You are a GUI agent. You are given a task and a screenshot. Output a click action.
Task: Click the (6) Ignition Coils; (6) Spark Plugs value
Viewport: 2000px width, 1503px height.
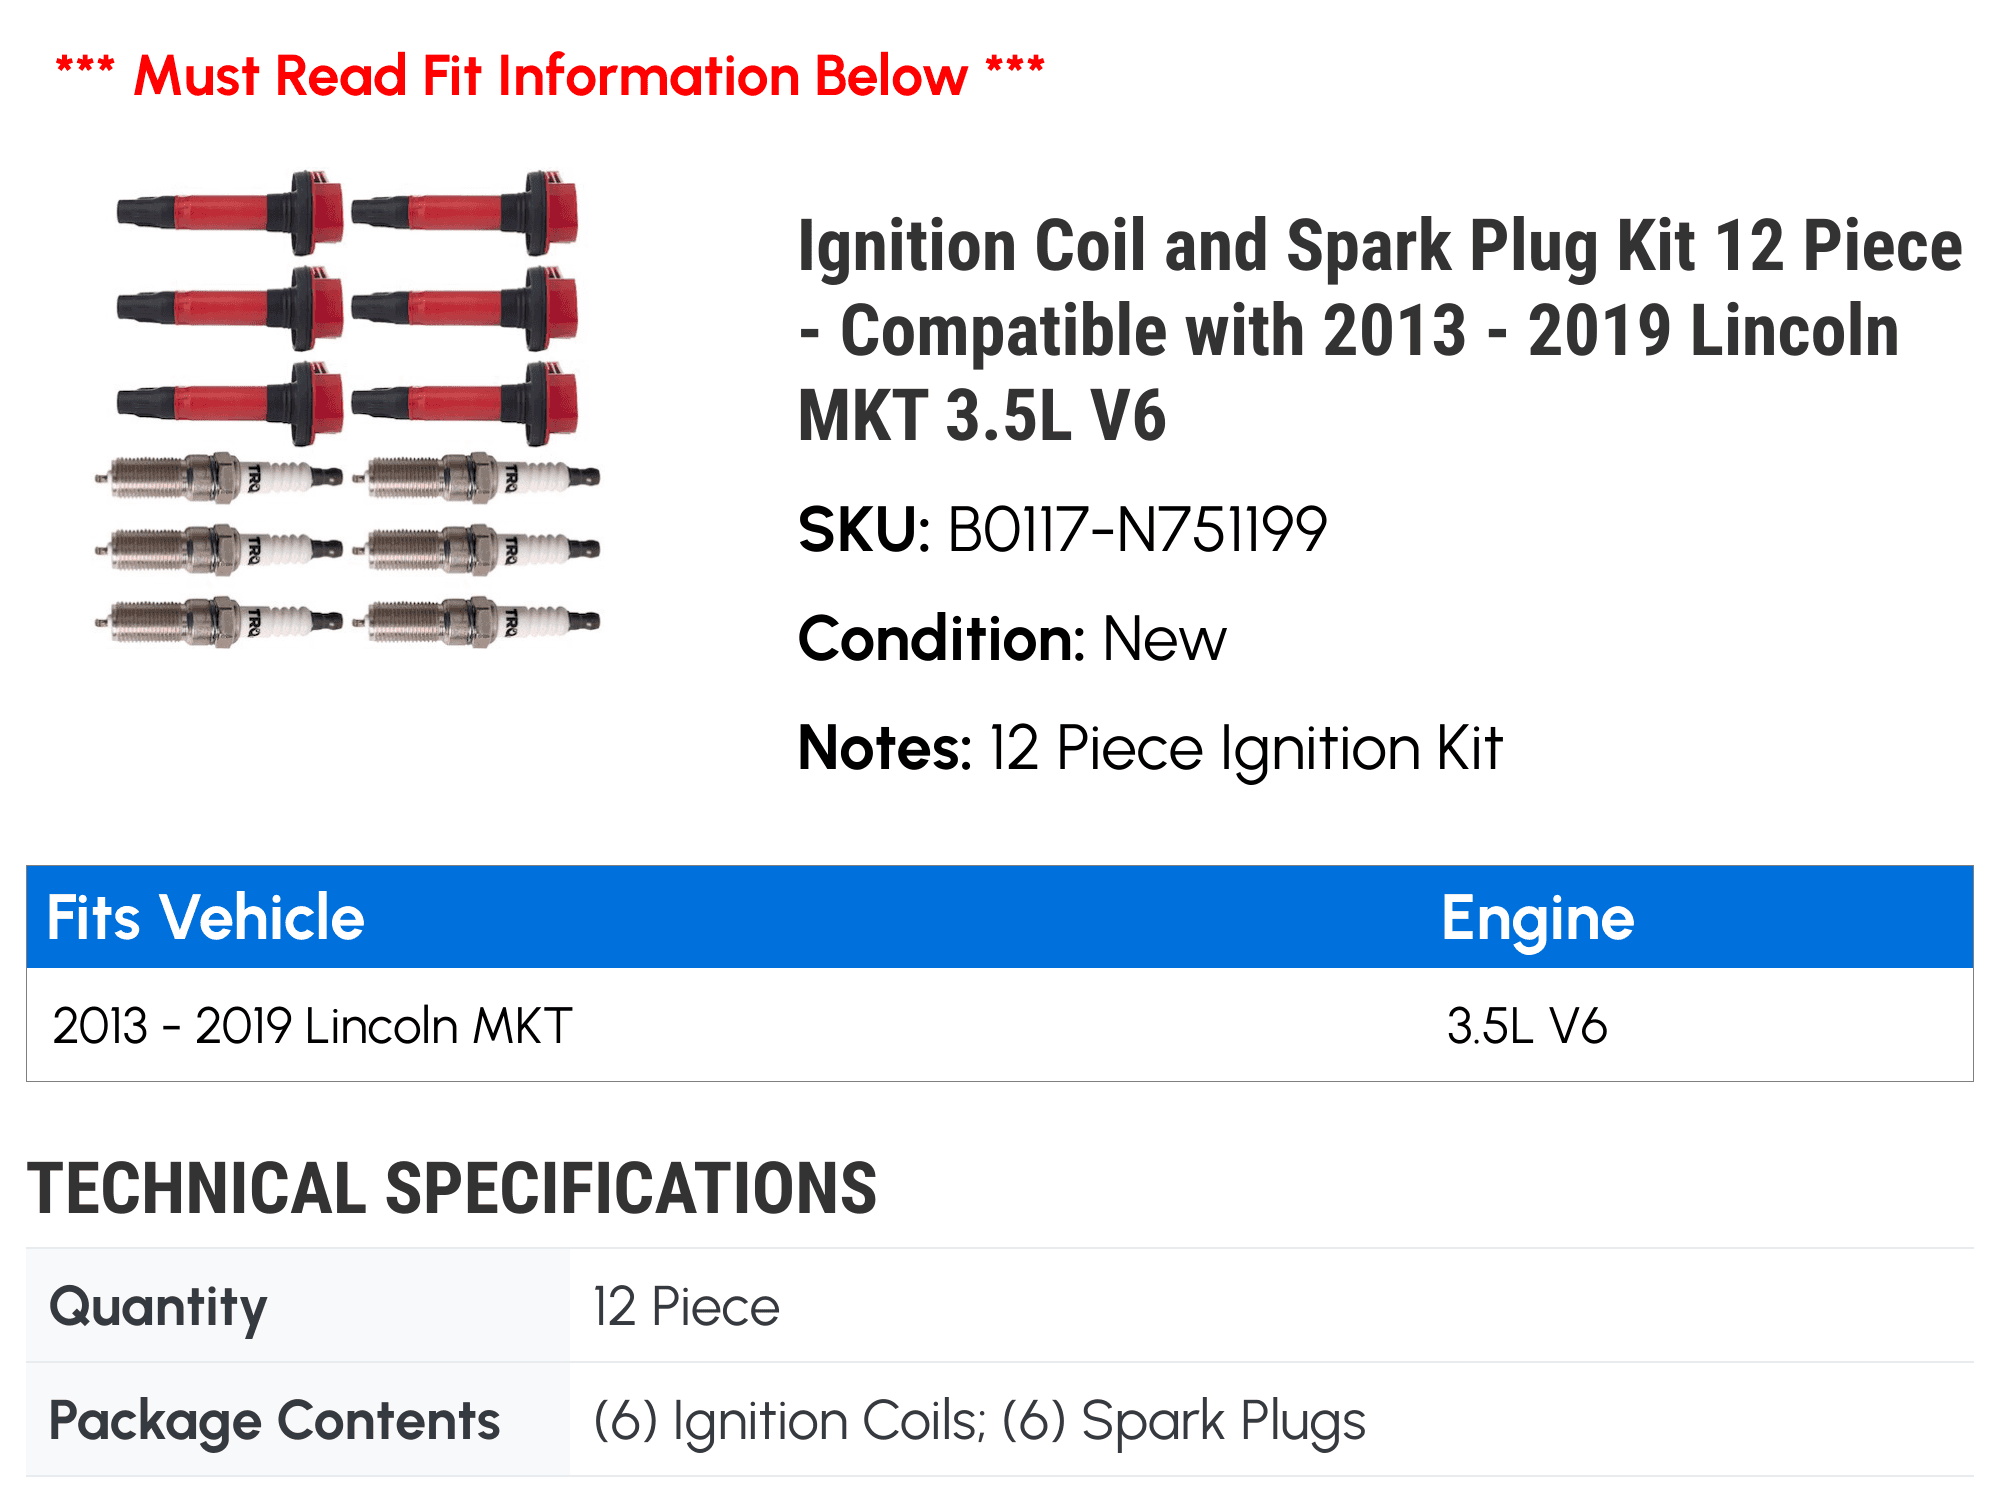tap(979, 1420)
